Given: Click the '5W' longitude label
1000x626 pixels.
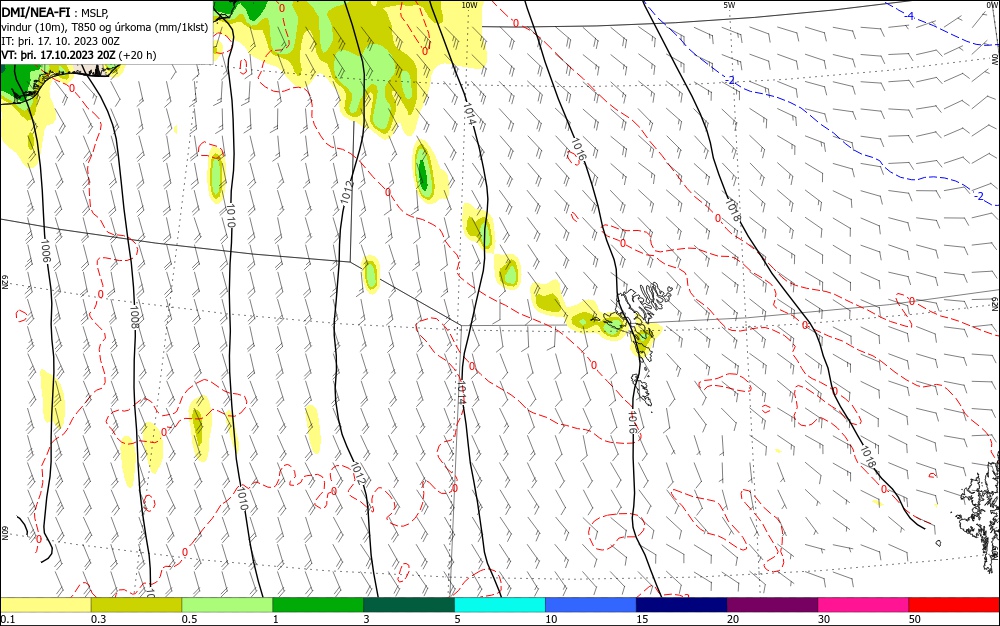Looking at the screenshot, I should click(729, 5).
